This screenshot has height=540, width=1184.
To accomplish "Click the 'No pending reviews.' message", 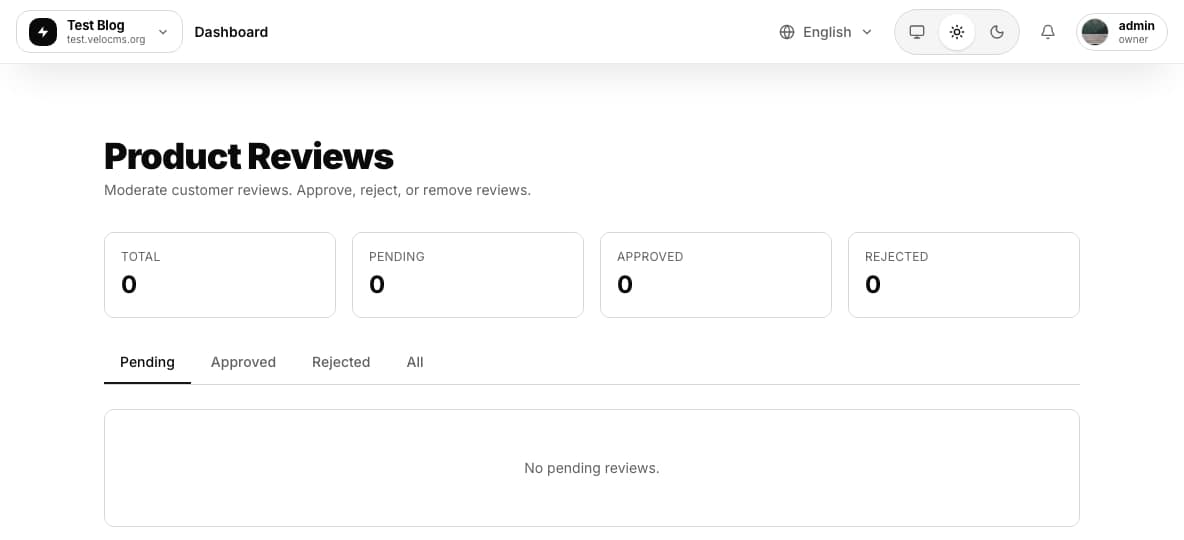I will point(592,468).
